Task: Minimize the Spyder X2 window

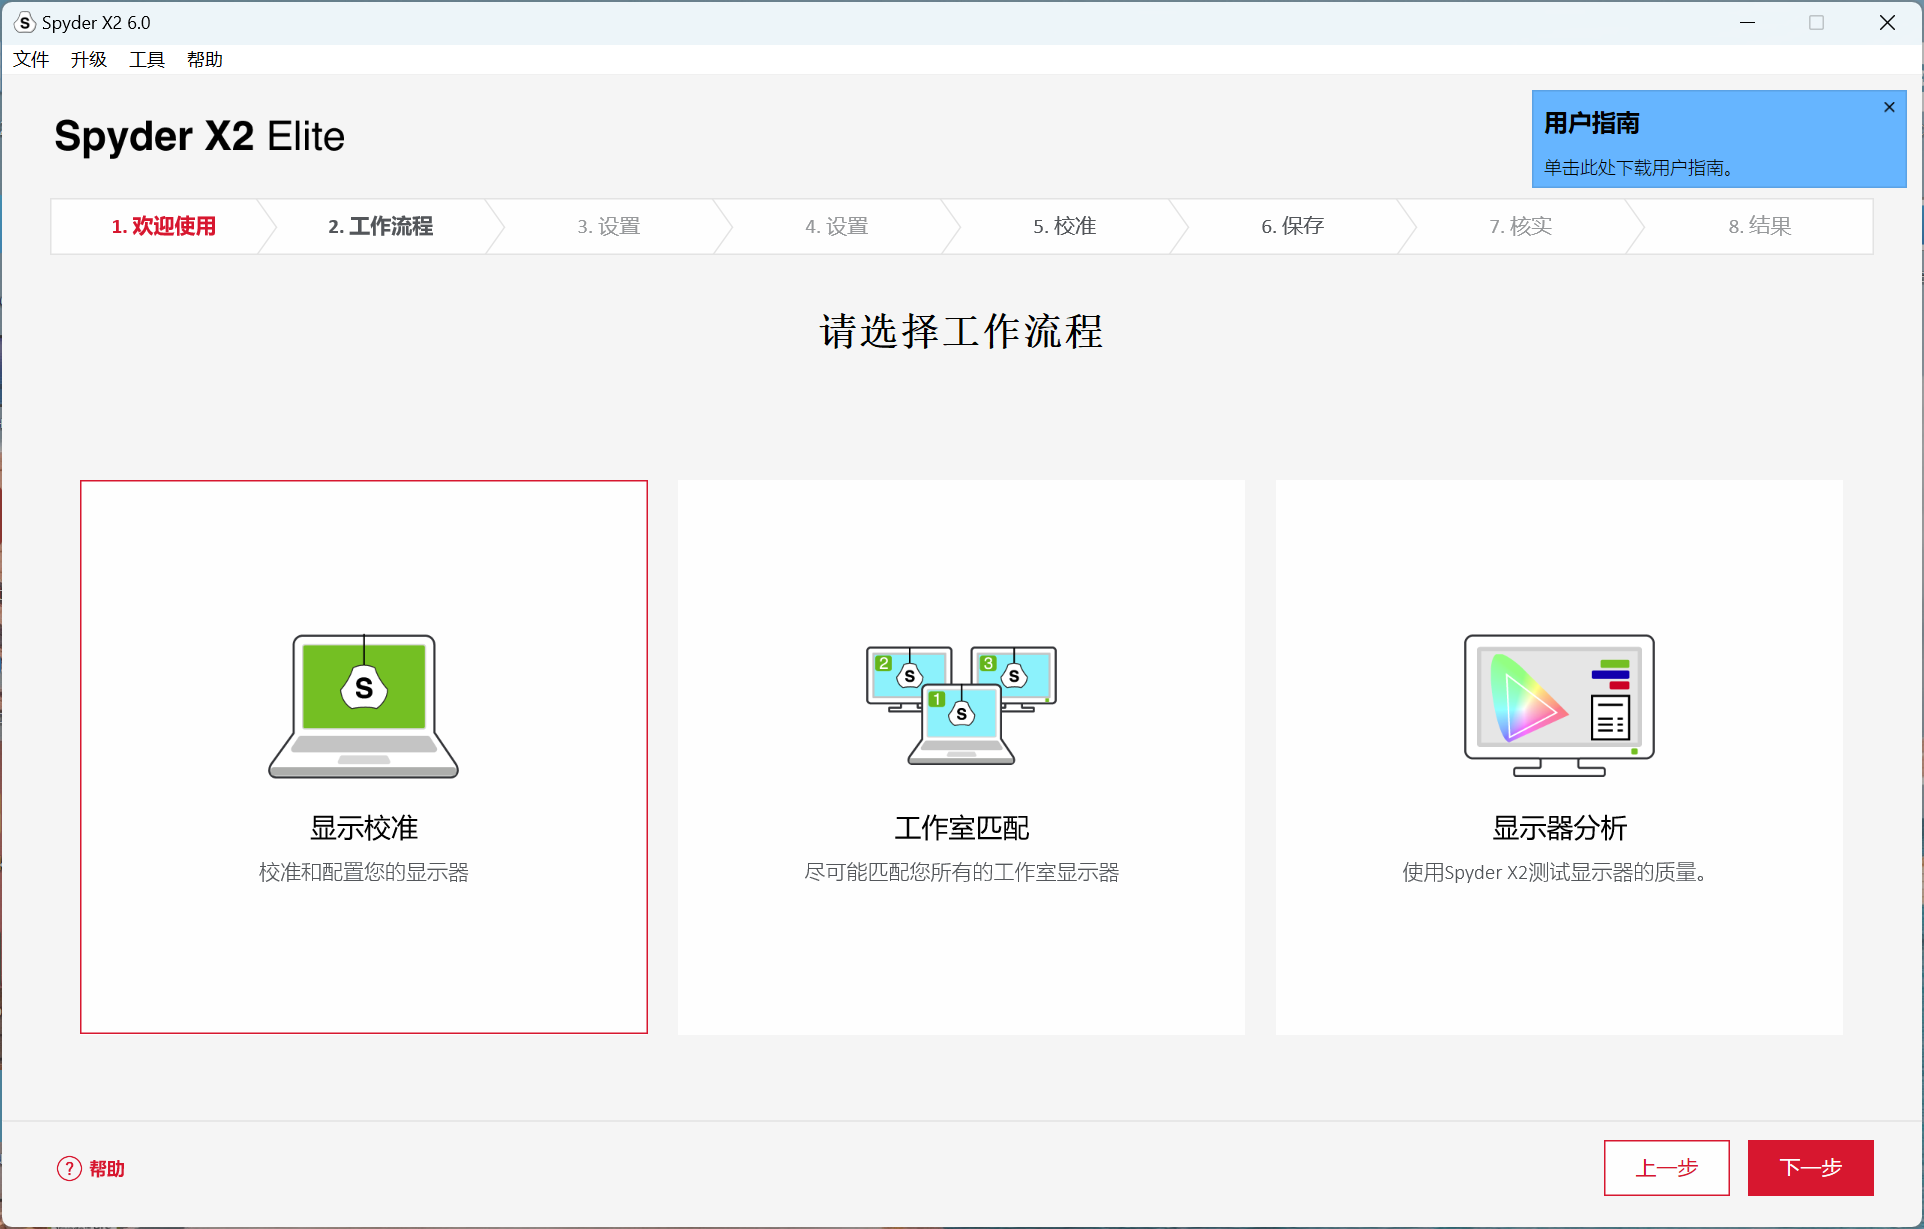Action: tap(1747, 22)
